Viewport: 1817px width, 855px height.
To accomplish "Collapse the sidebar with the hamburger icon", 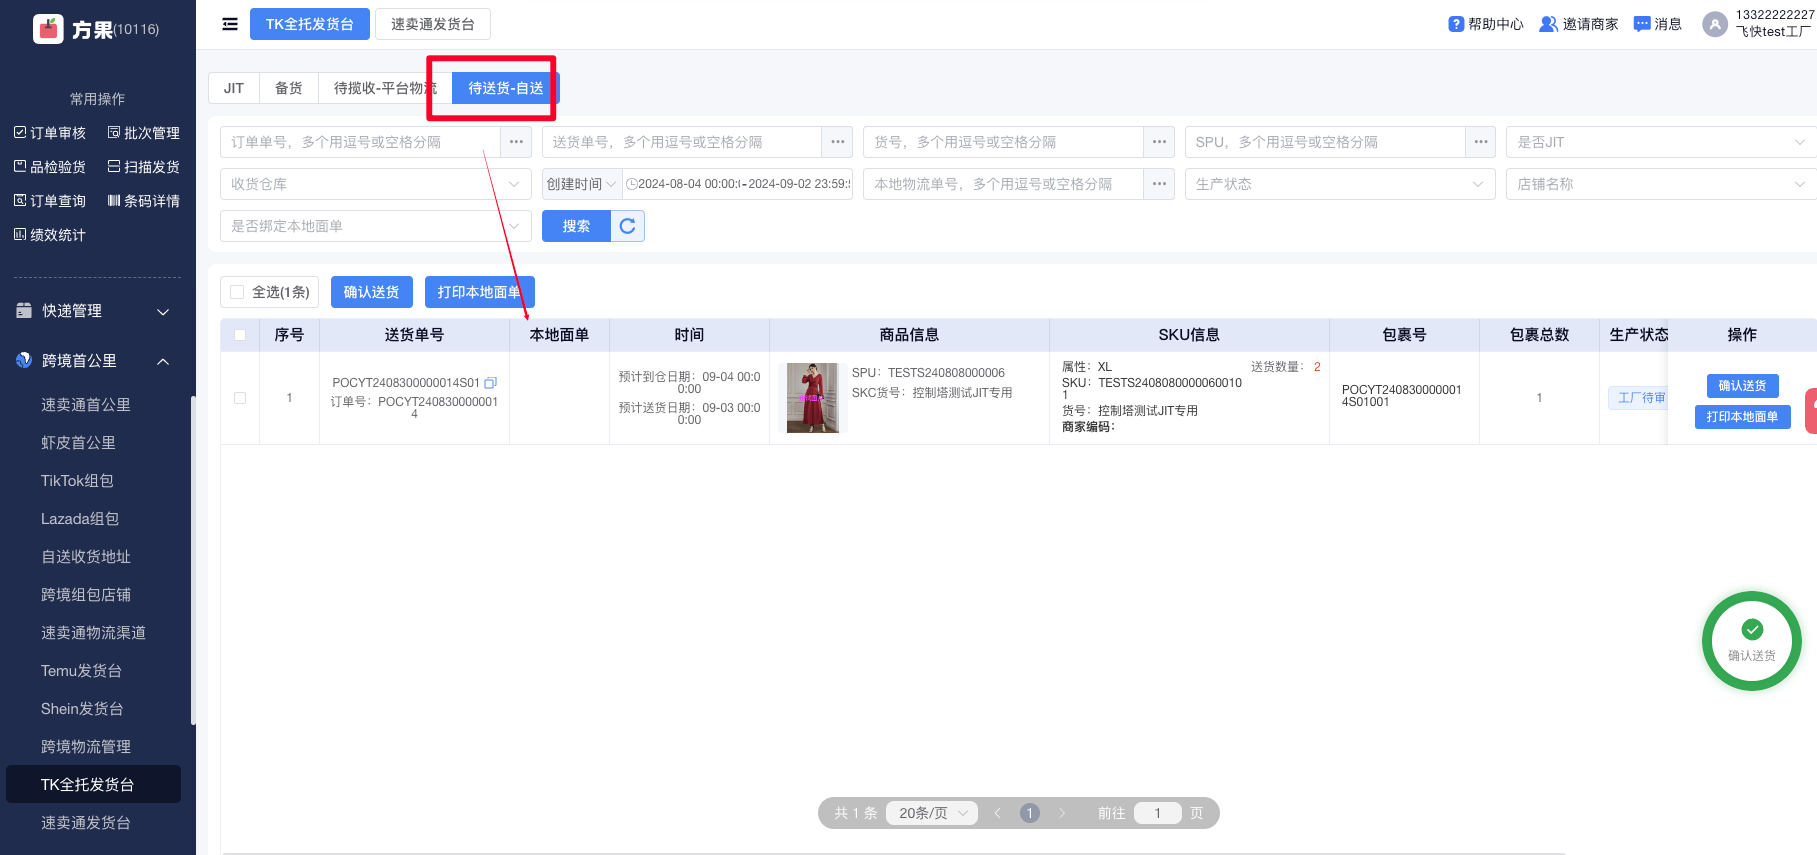I will pyautogui.click(x=230, y=24).
